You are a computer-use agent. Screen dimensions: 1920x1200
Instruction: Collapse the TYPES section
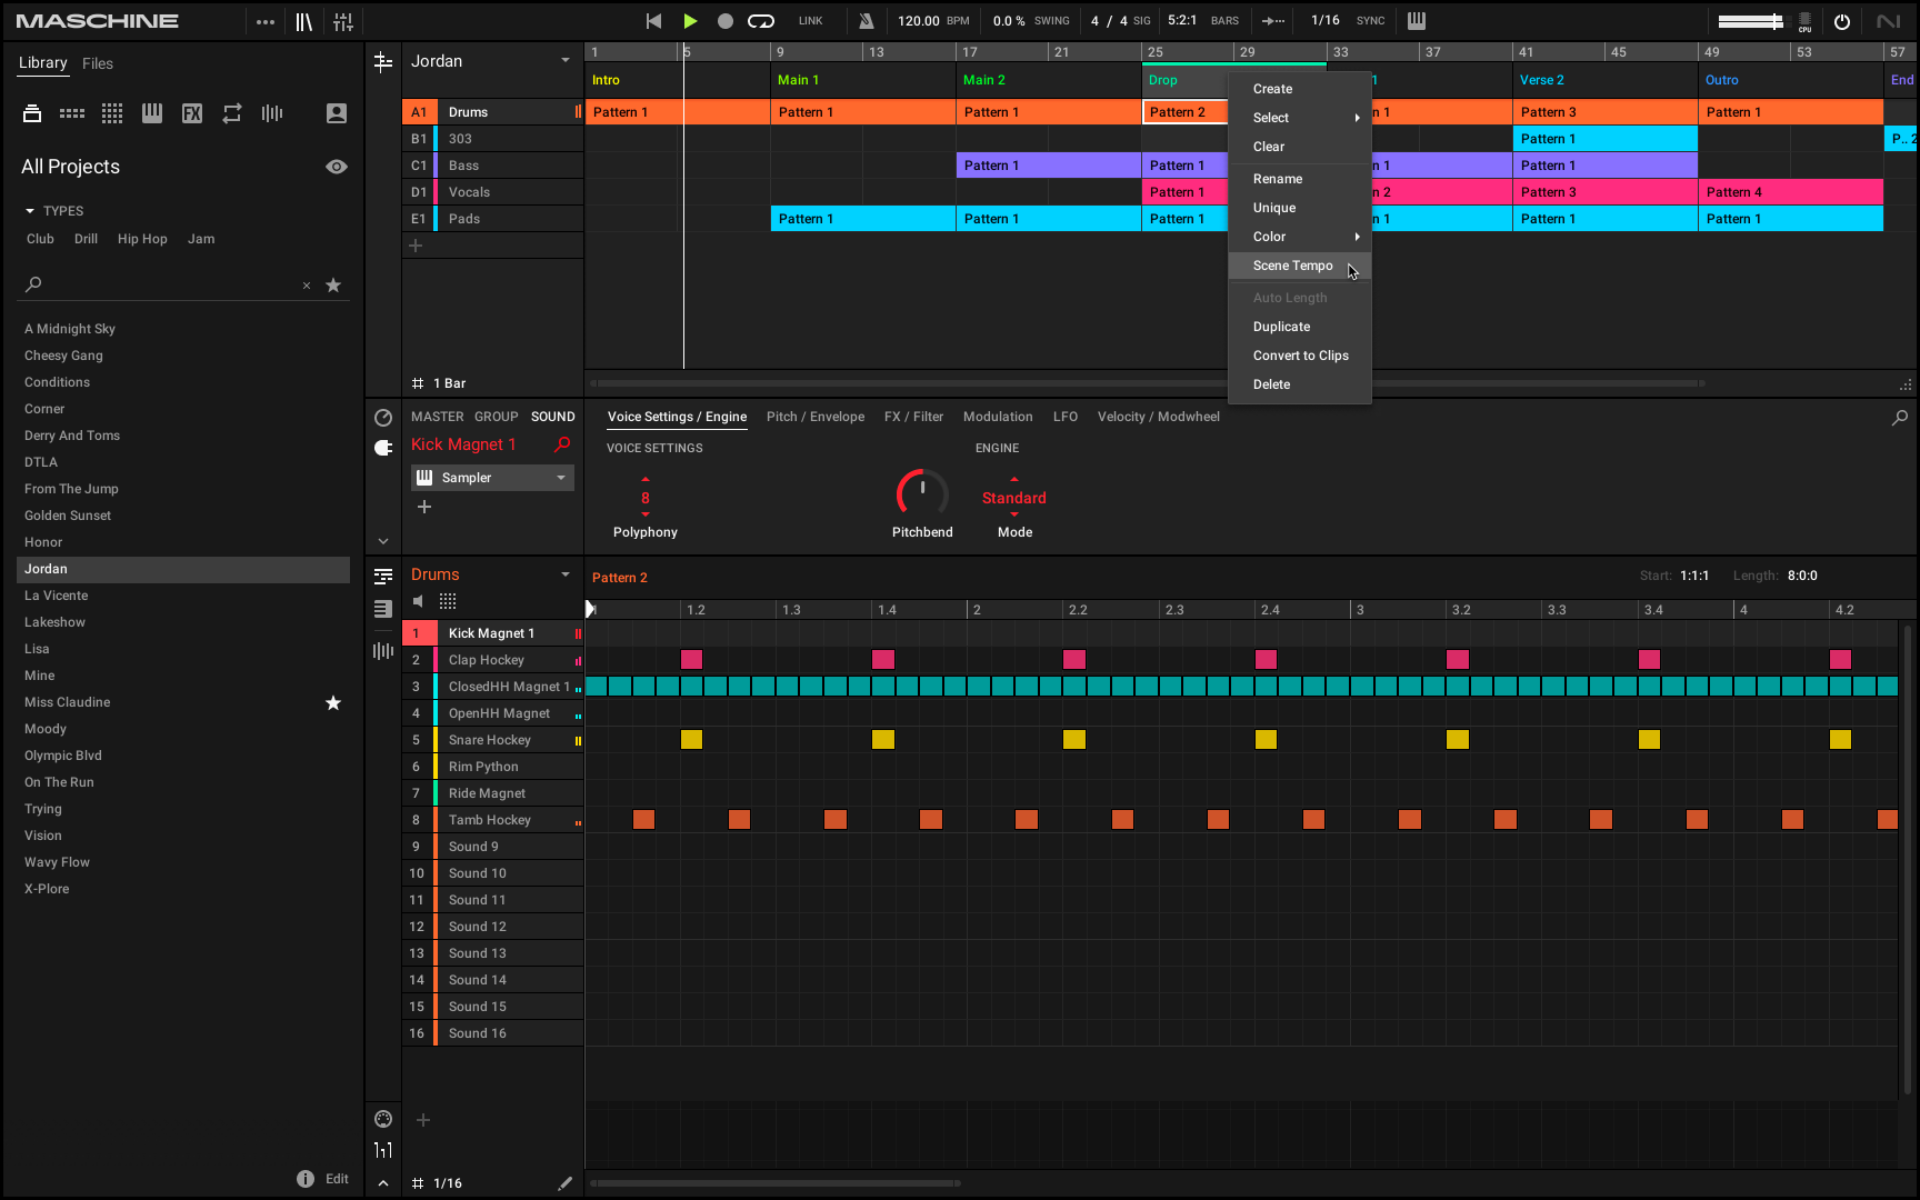(x=30, y=210)
